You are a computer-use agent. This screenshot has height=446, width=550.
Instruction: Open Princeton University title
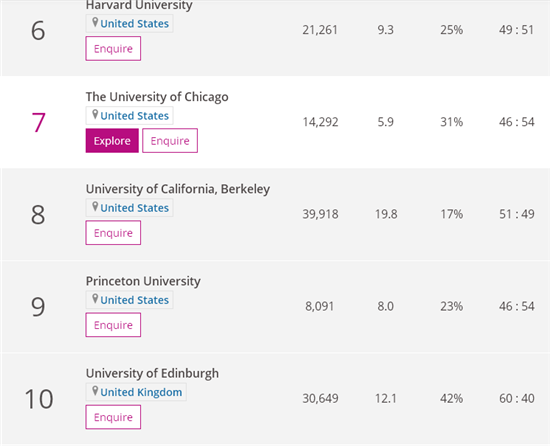pos(143,281)
